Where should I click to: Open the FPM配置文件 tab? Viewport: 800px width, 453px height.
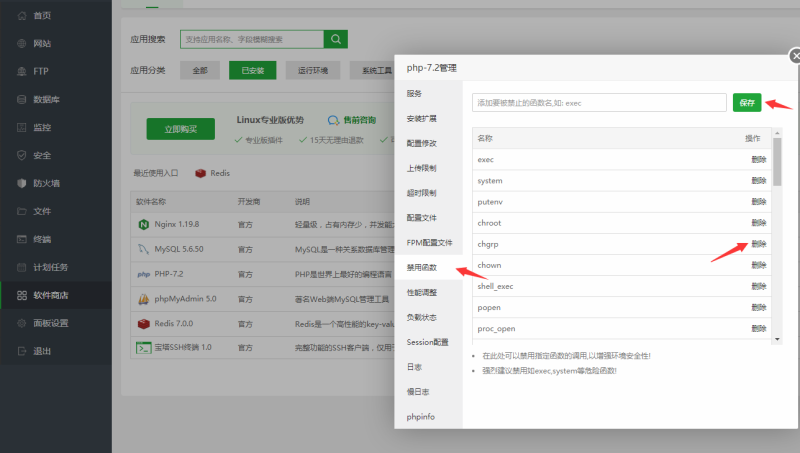429,243
